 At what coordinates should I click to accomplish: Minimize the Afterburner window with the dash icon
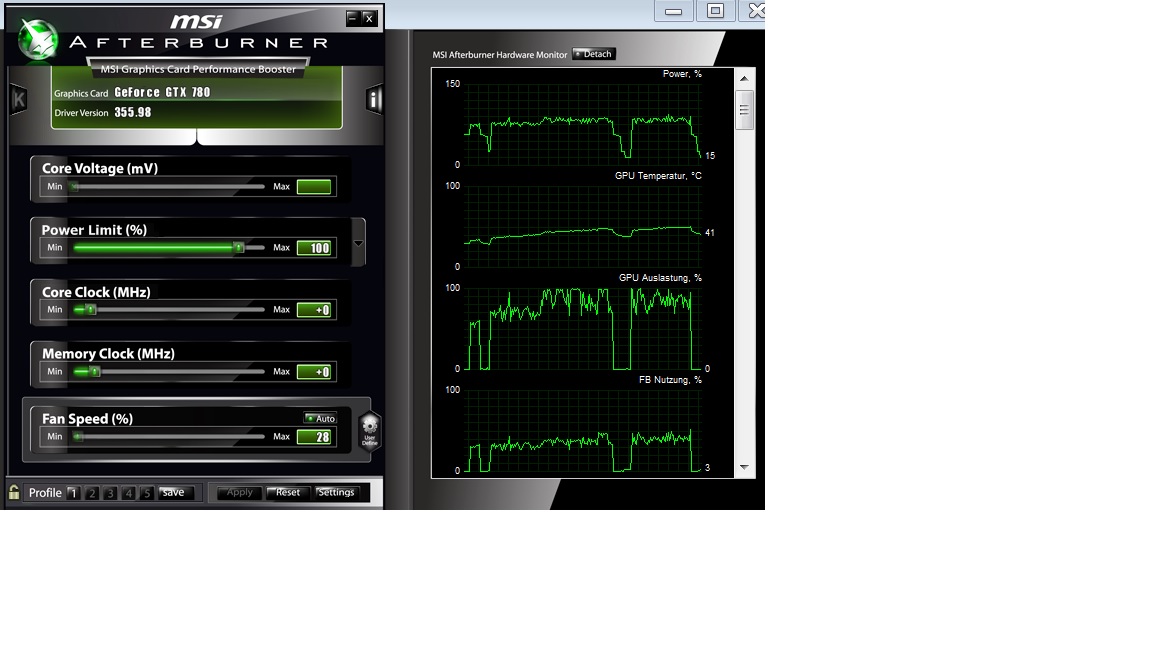(x=353, y=18)
